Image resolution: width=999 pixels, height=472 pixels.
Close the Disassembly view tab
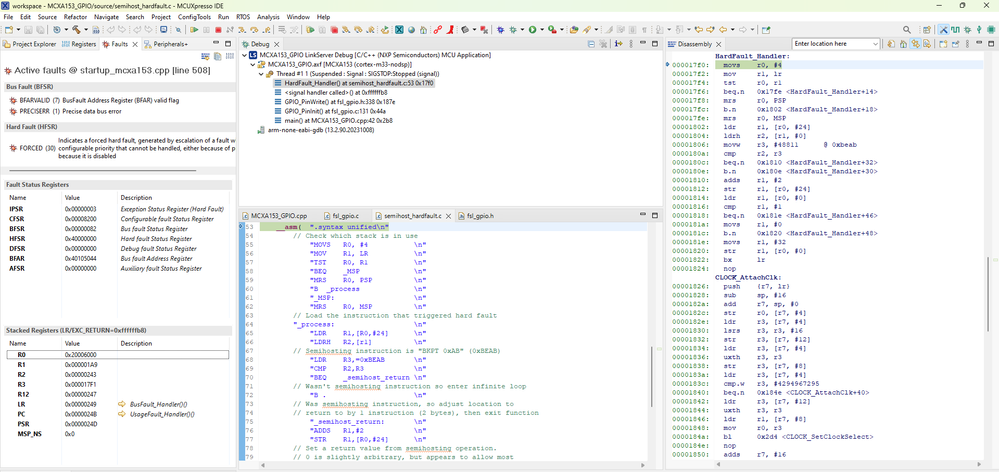719,44
